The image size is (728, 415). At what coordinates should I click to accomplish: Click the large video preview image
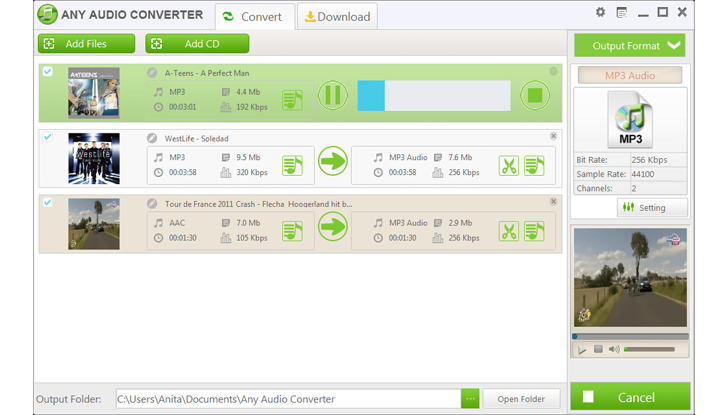point(630,278)
